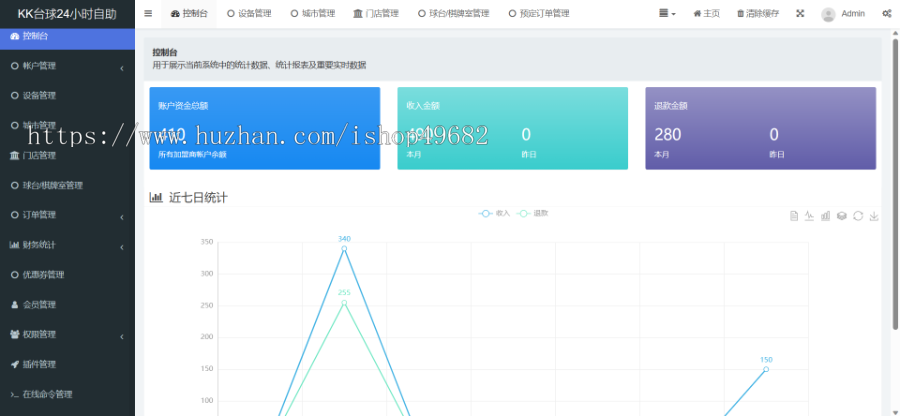Expand 财务统计 sidebar menu
Image resolution: width=900 pixels, height=416 pixels.
pyautogui.click(x=67, y=245)
